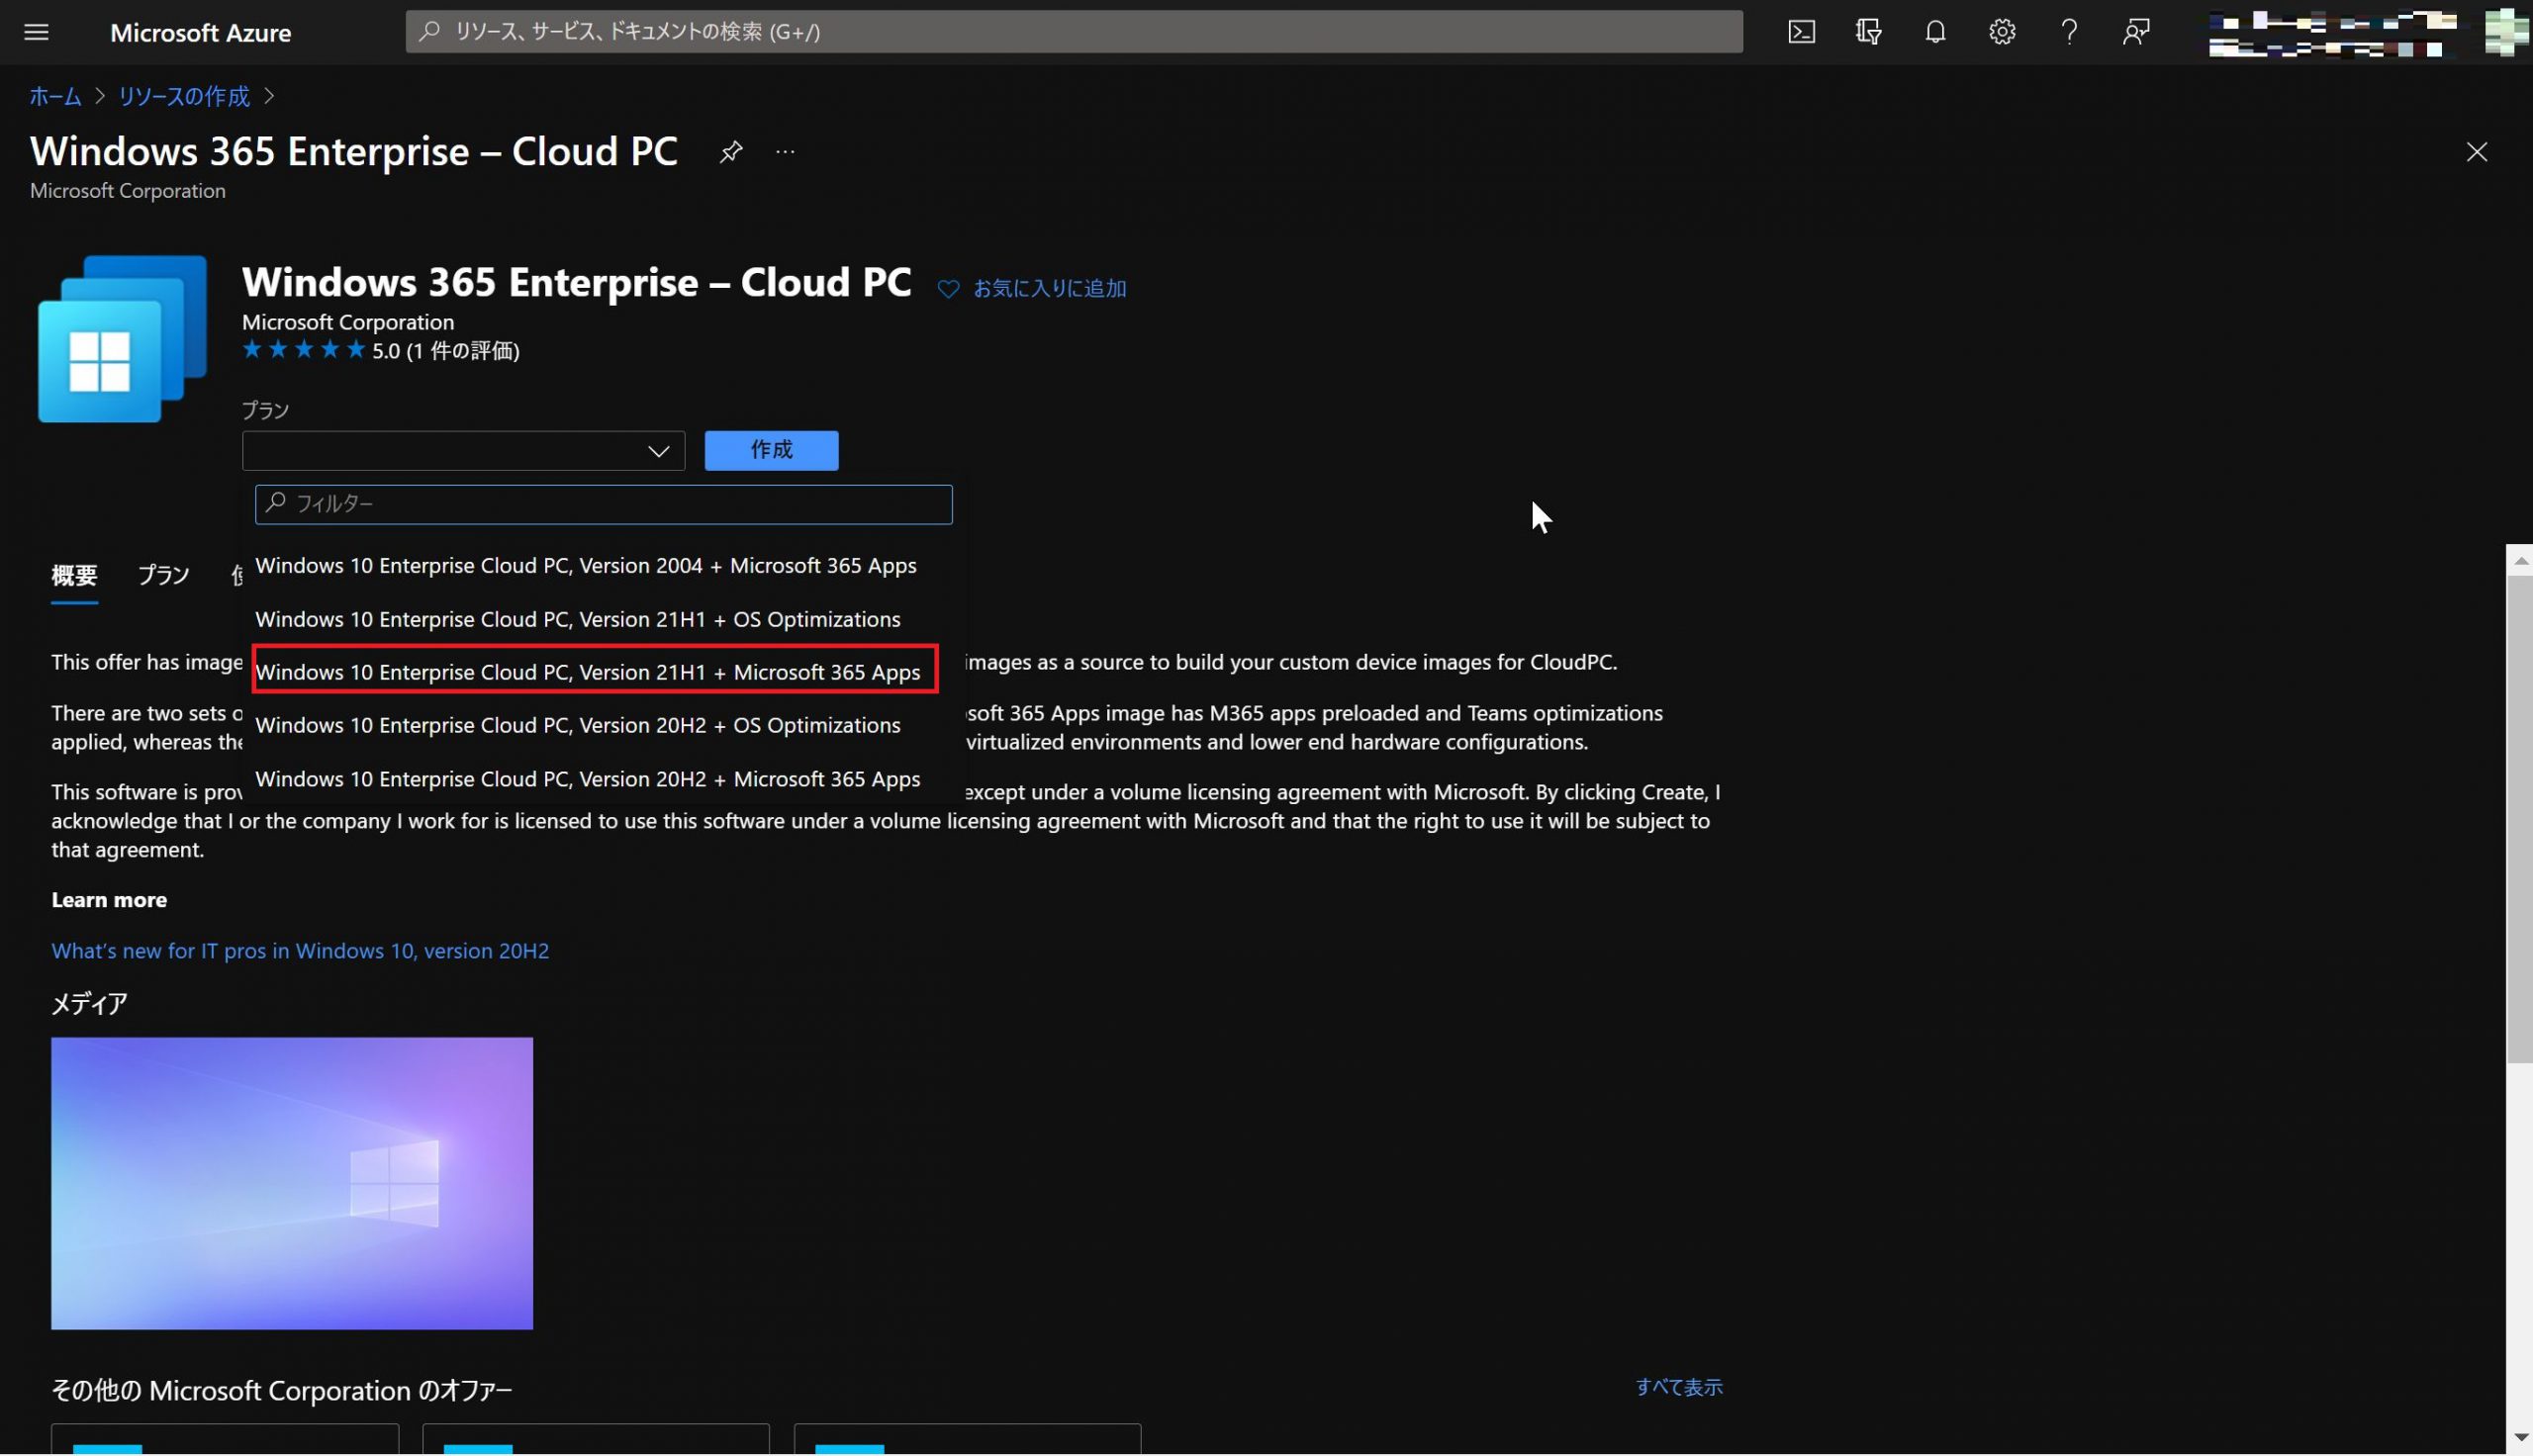This screenshot has height=1456, width=2533.
Task: Open Directories and subscriptions filter icon
Action: [1868, 32]
